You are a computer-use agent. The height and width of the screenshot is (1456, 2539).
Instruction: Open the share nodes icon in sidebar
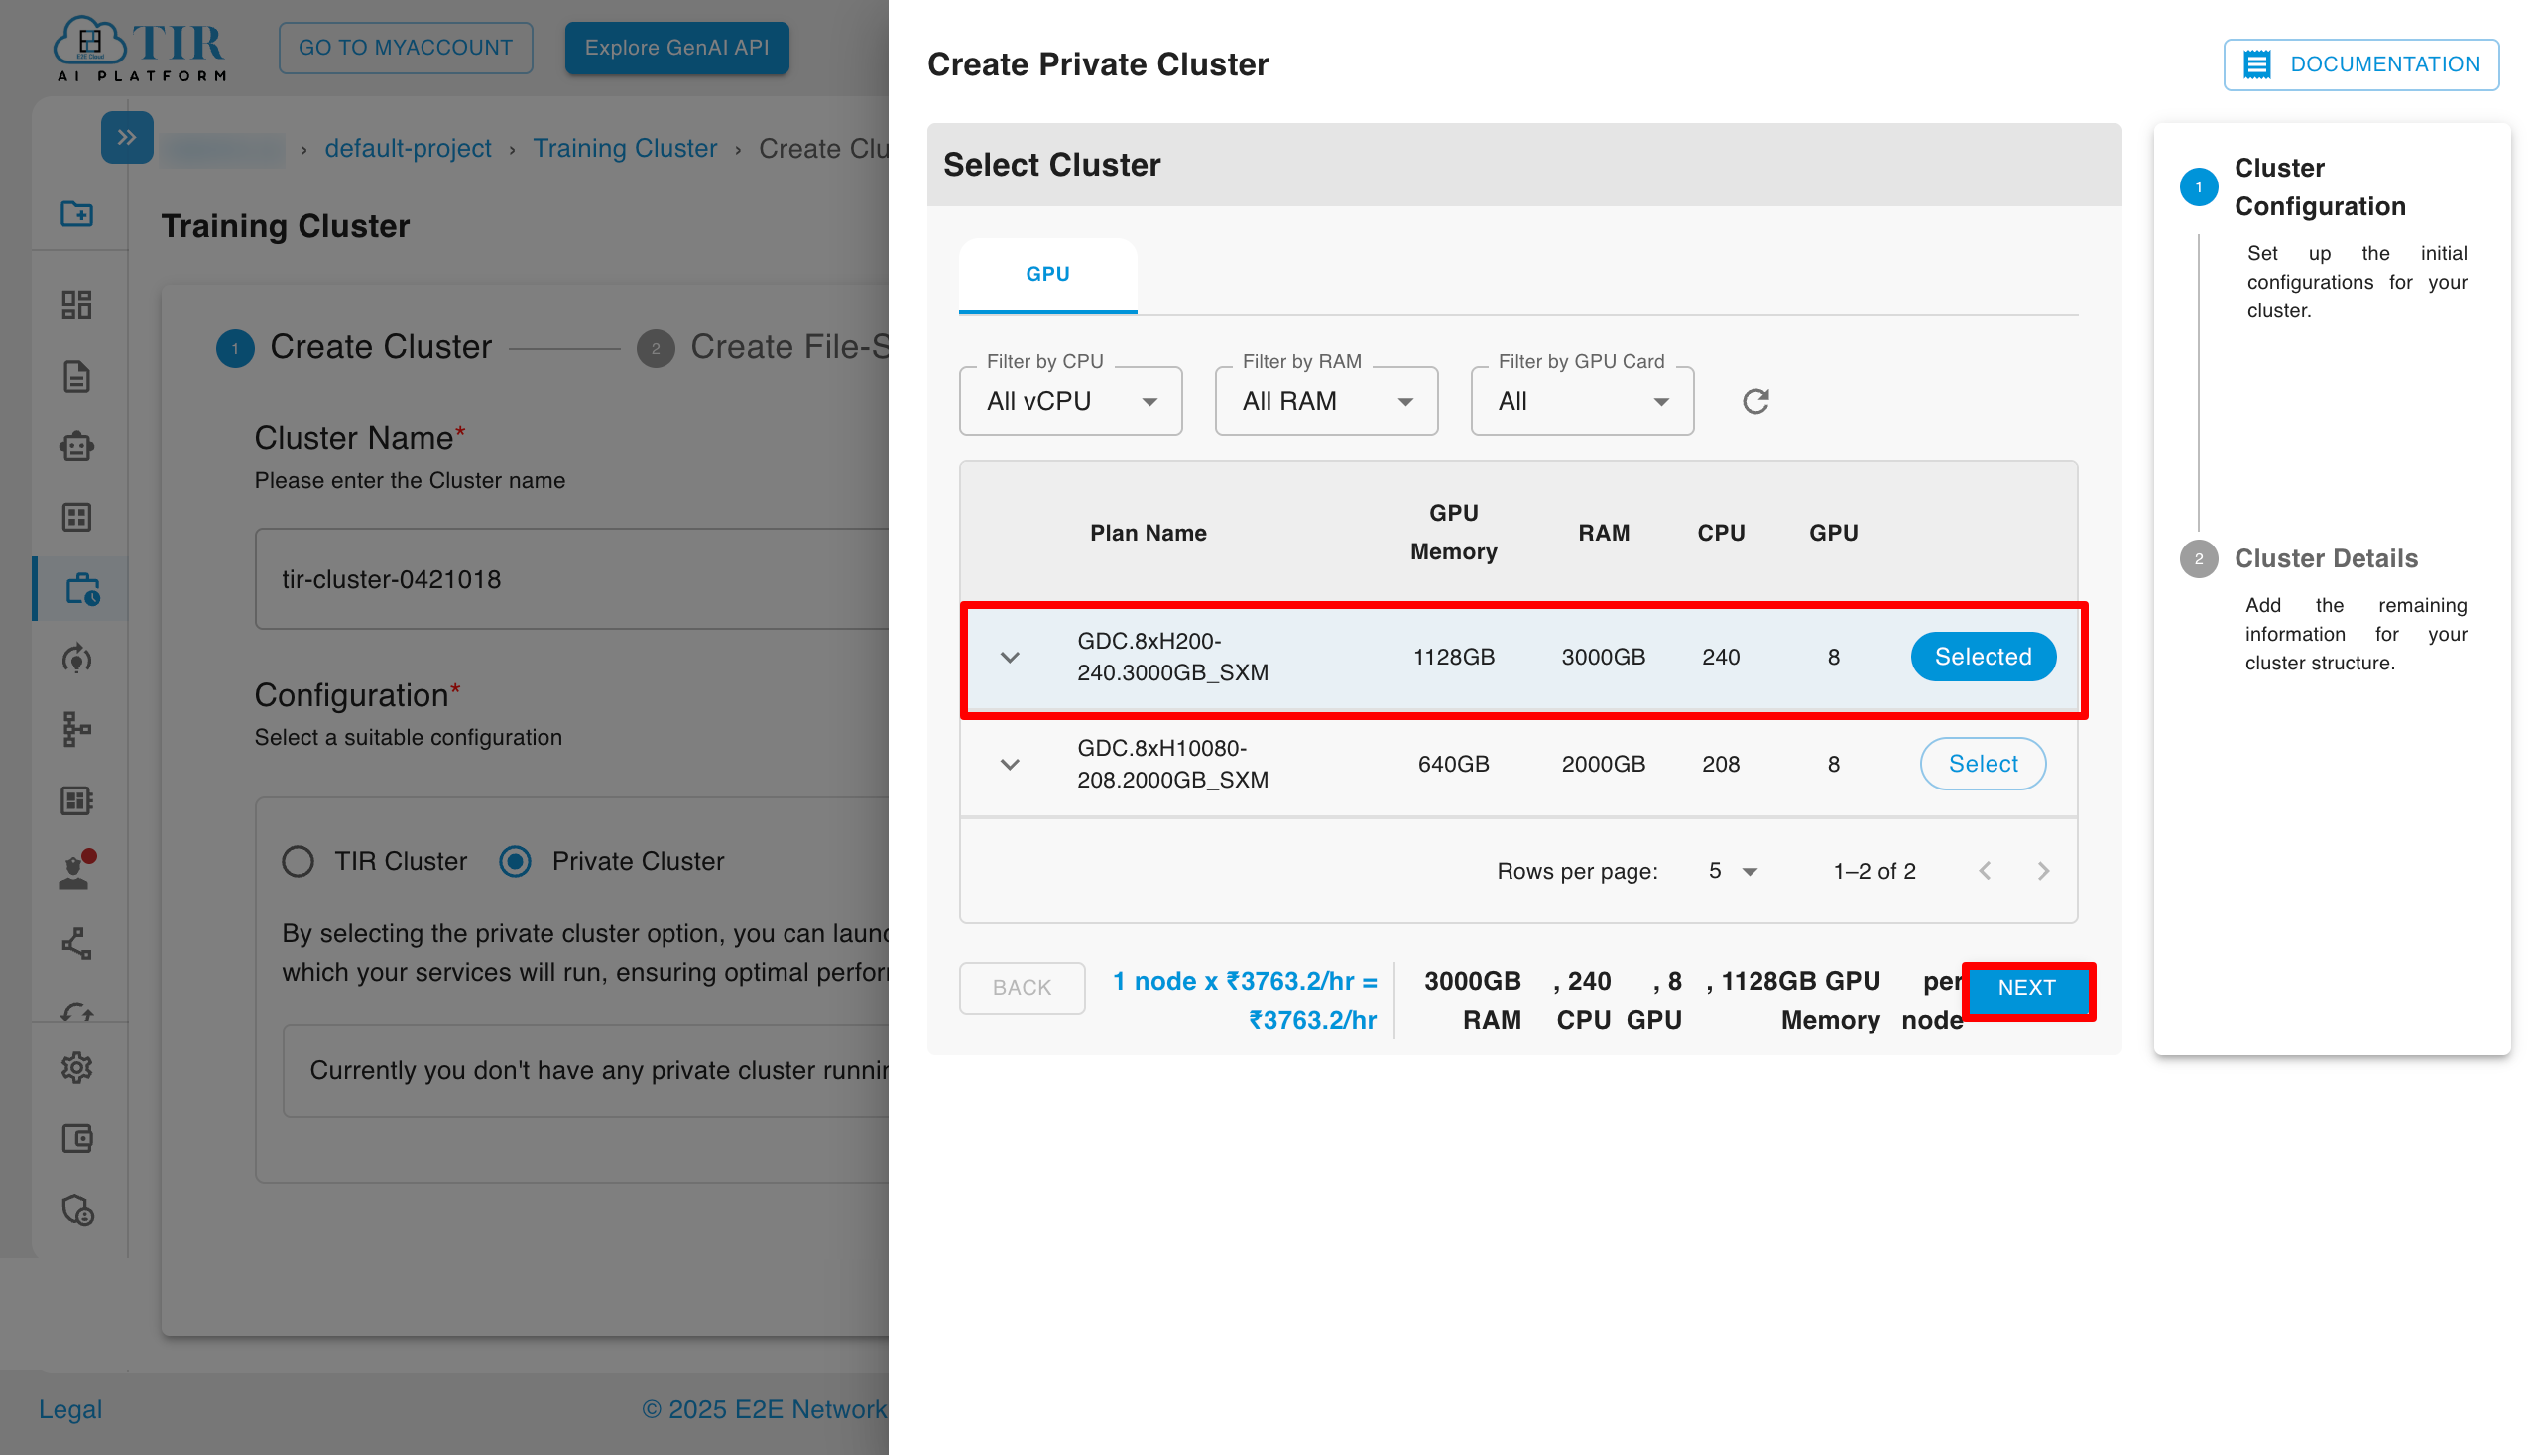77,944
